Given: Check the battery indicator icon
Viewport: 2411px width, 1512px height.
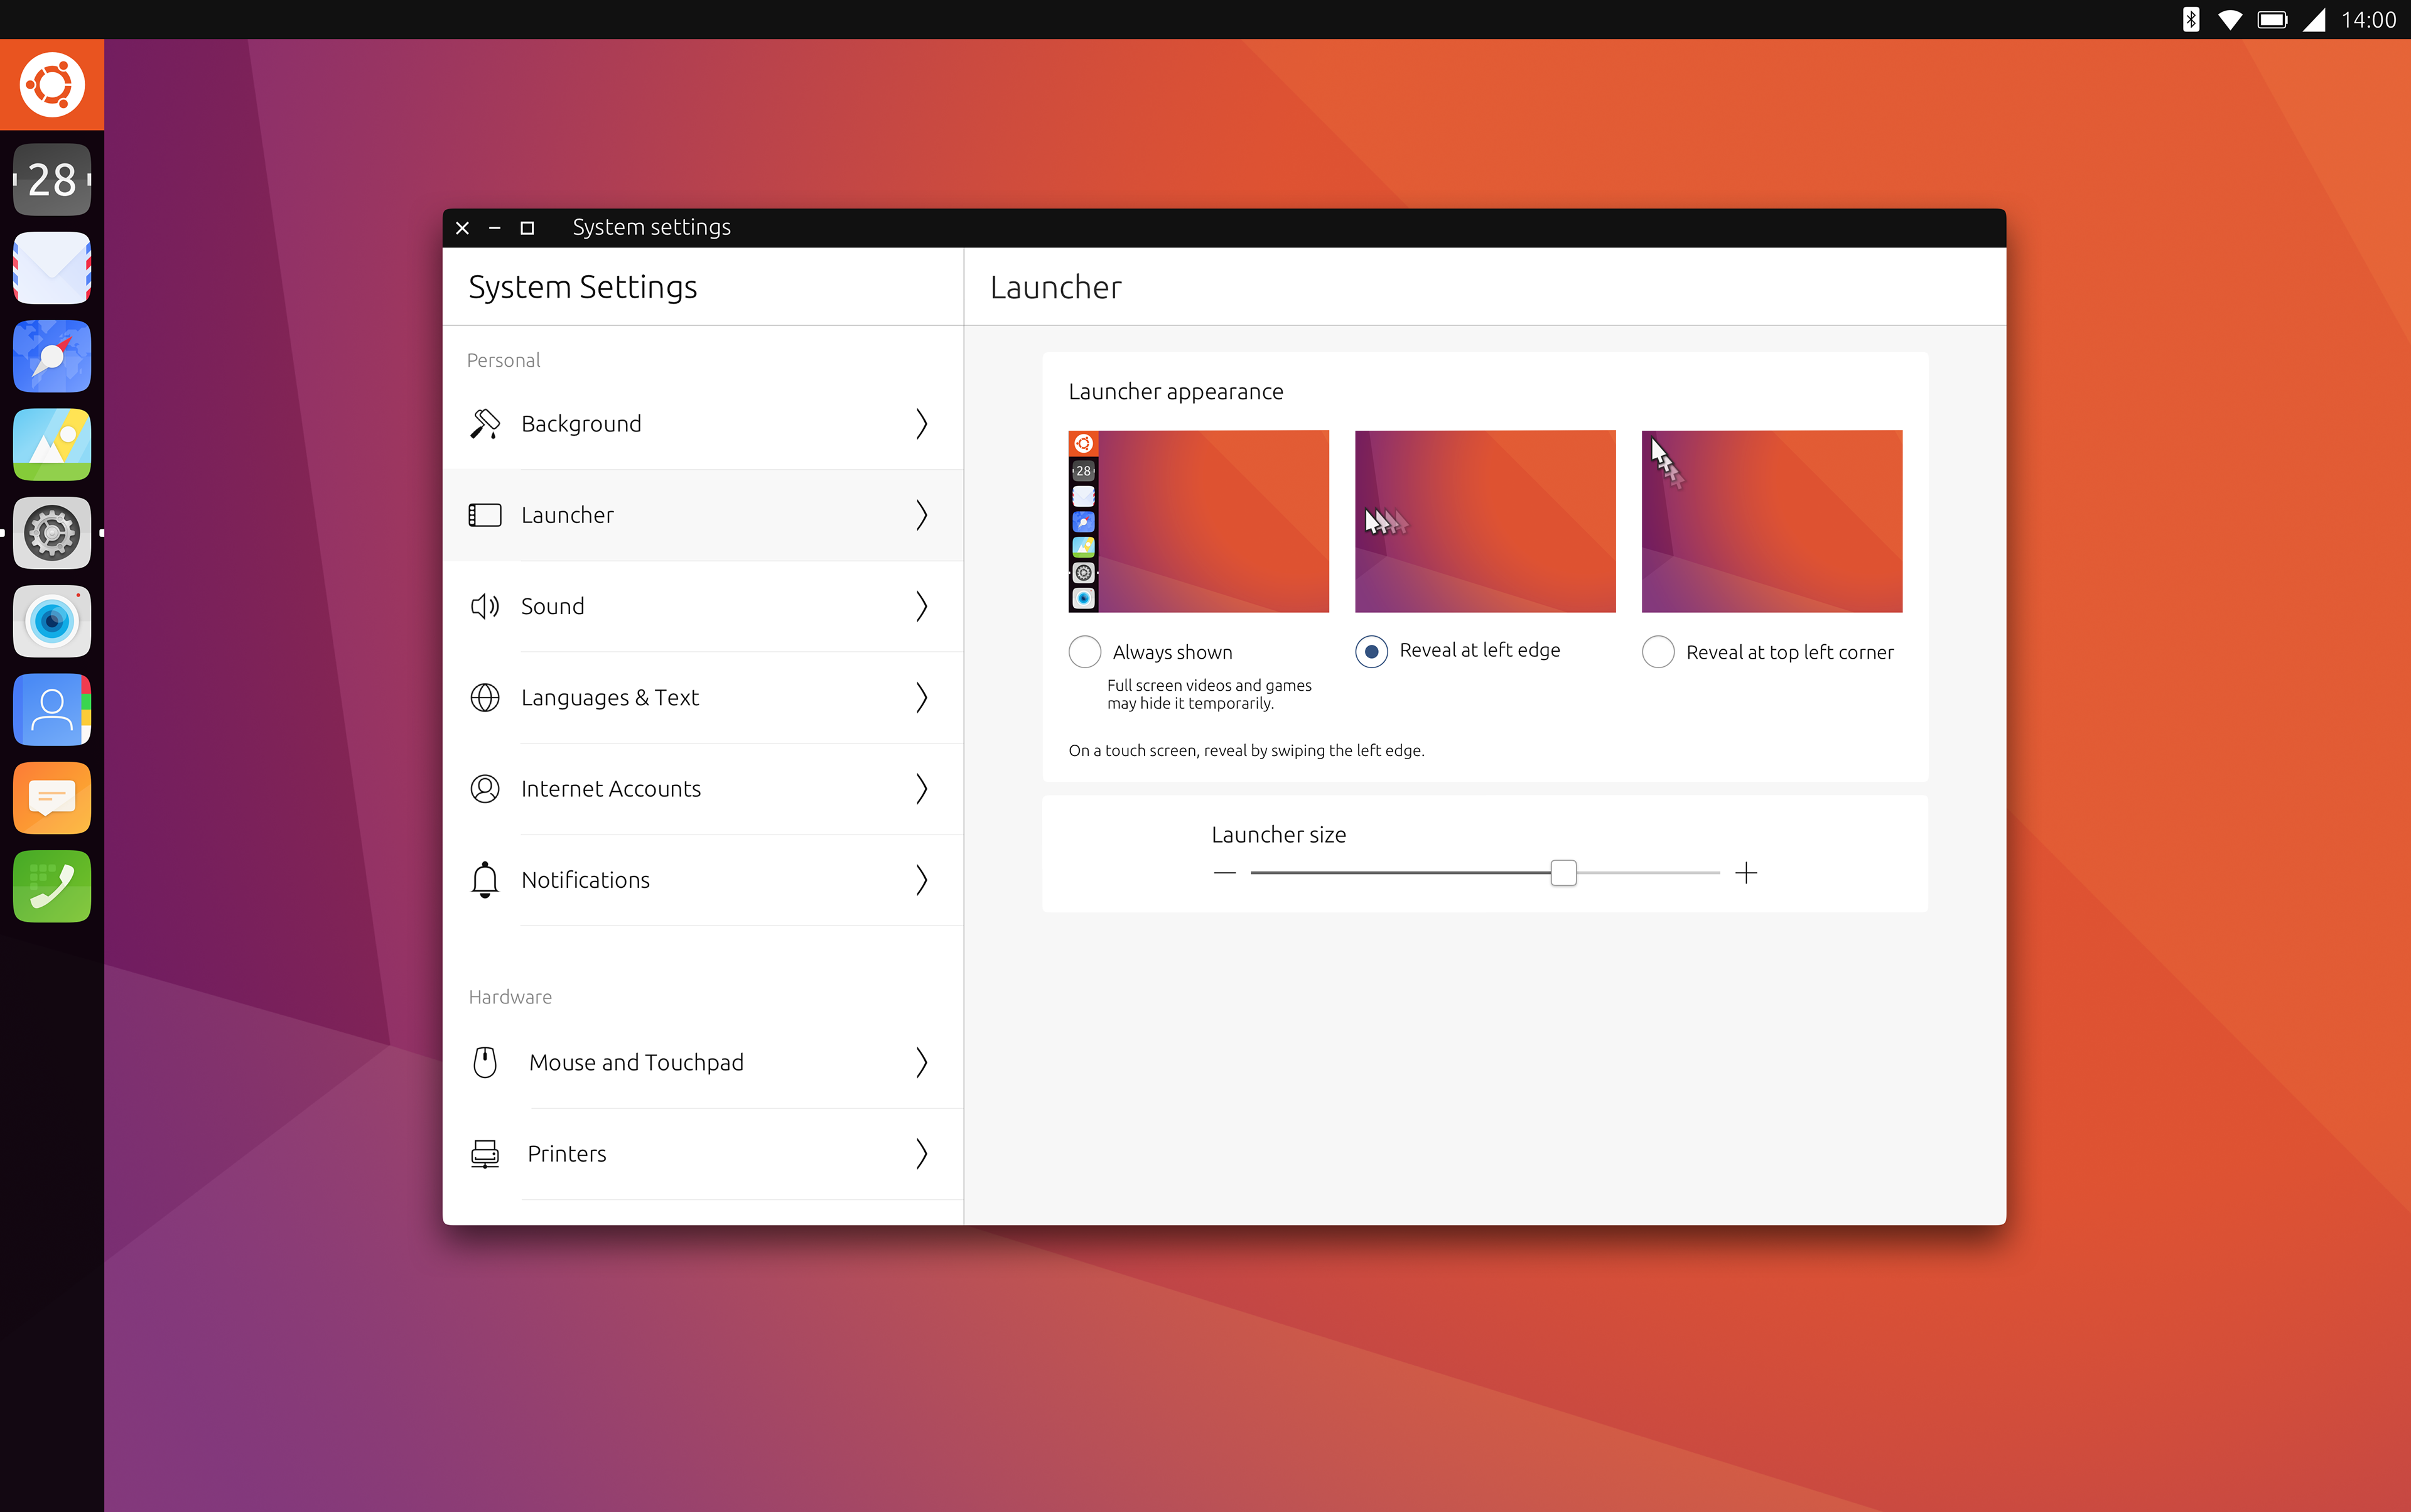Looking at the screenshot, I should (2273, 20).
